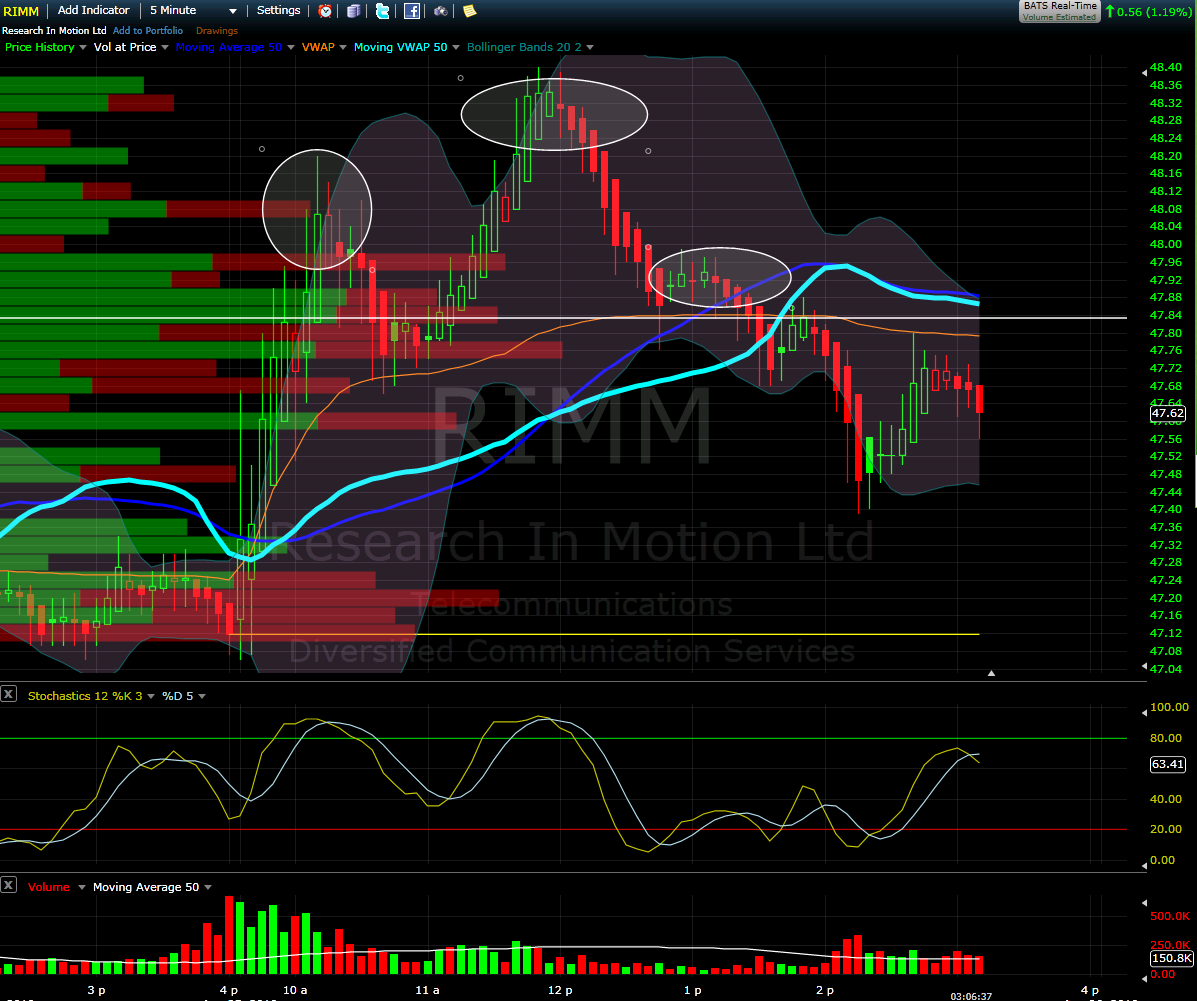The height and width of the screenshot is (1001, 1197).
Task: Close the Stochastics indicator panel
Action: click(x=8, y=694)
